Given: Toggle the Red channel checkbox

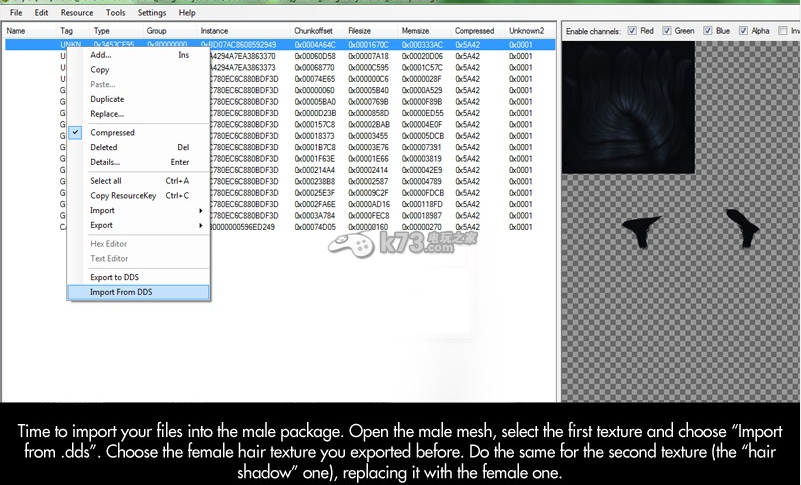Looking at the screenshot, I should [632, 32].
